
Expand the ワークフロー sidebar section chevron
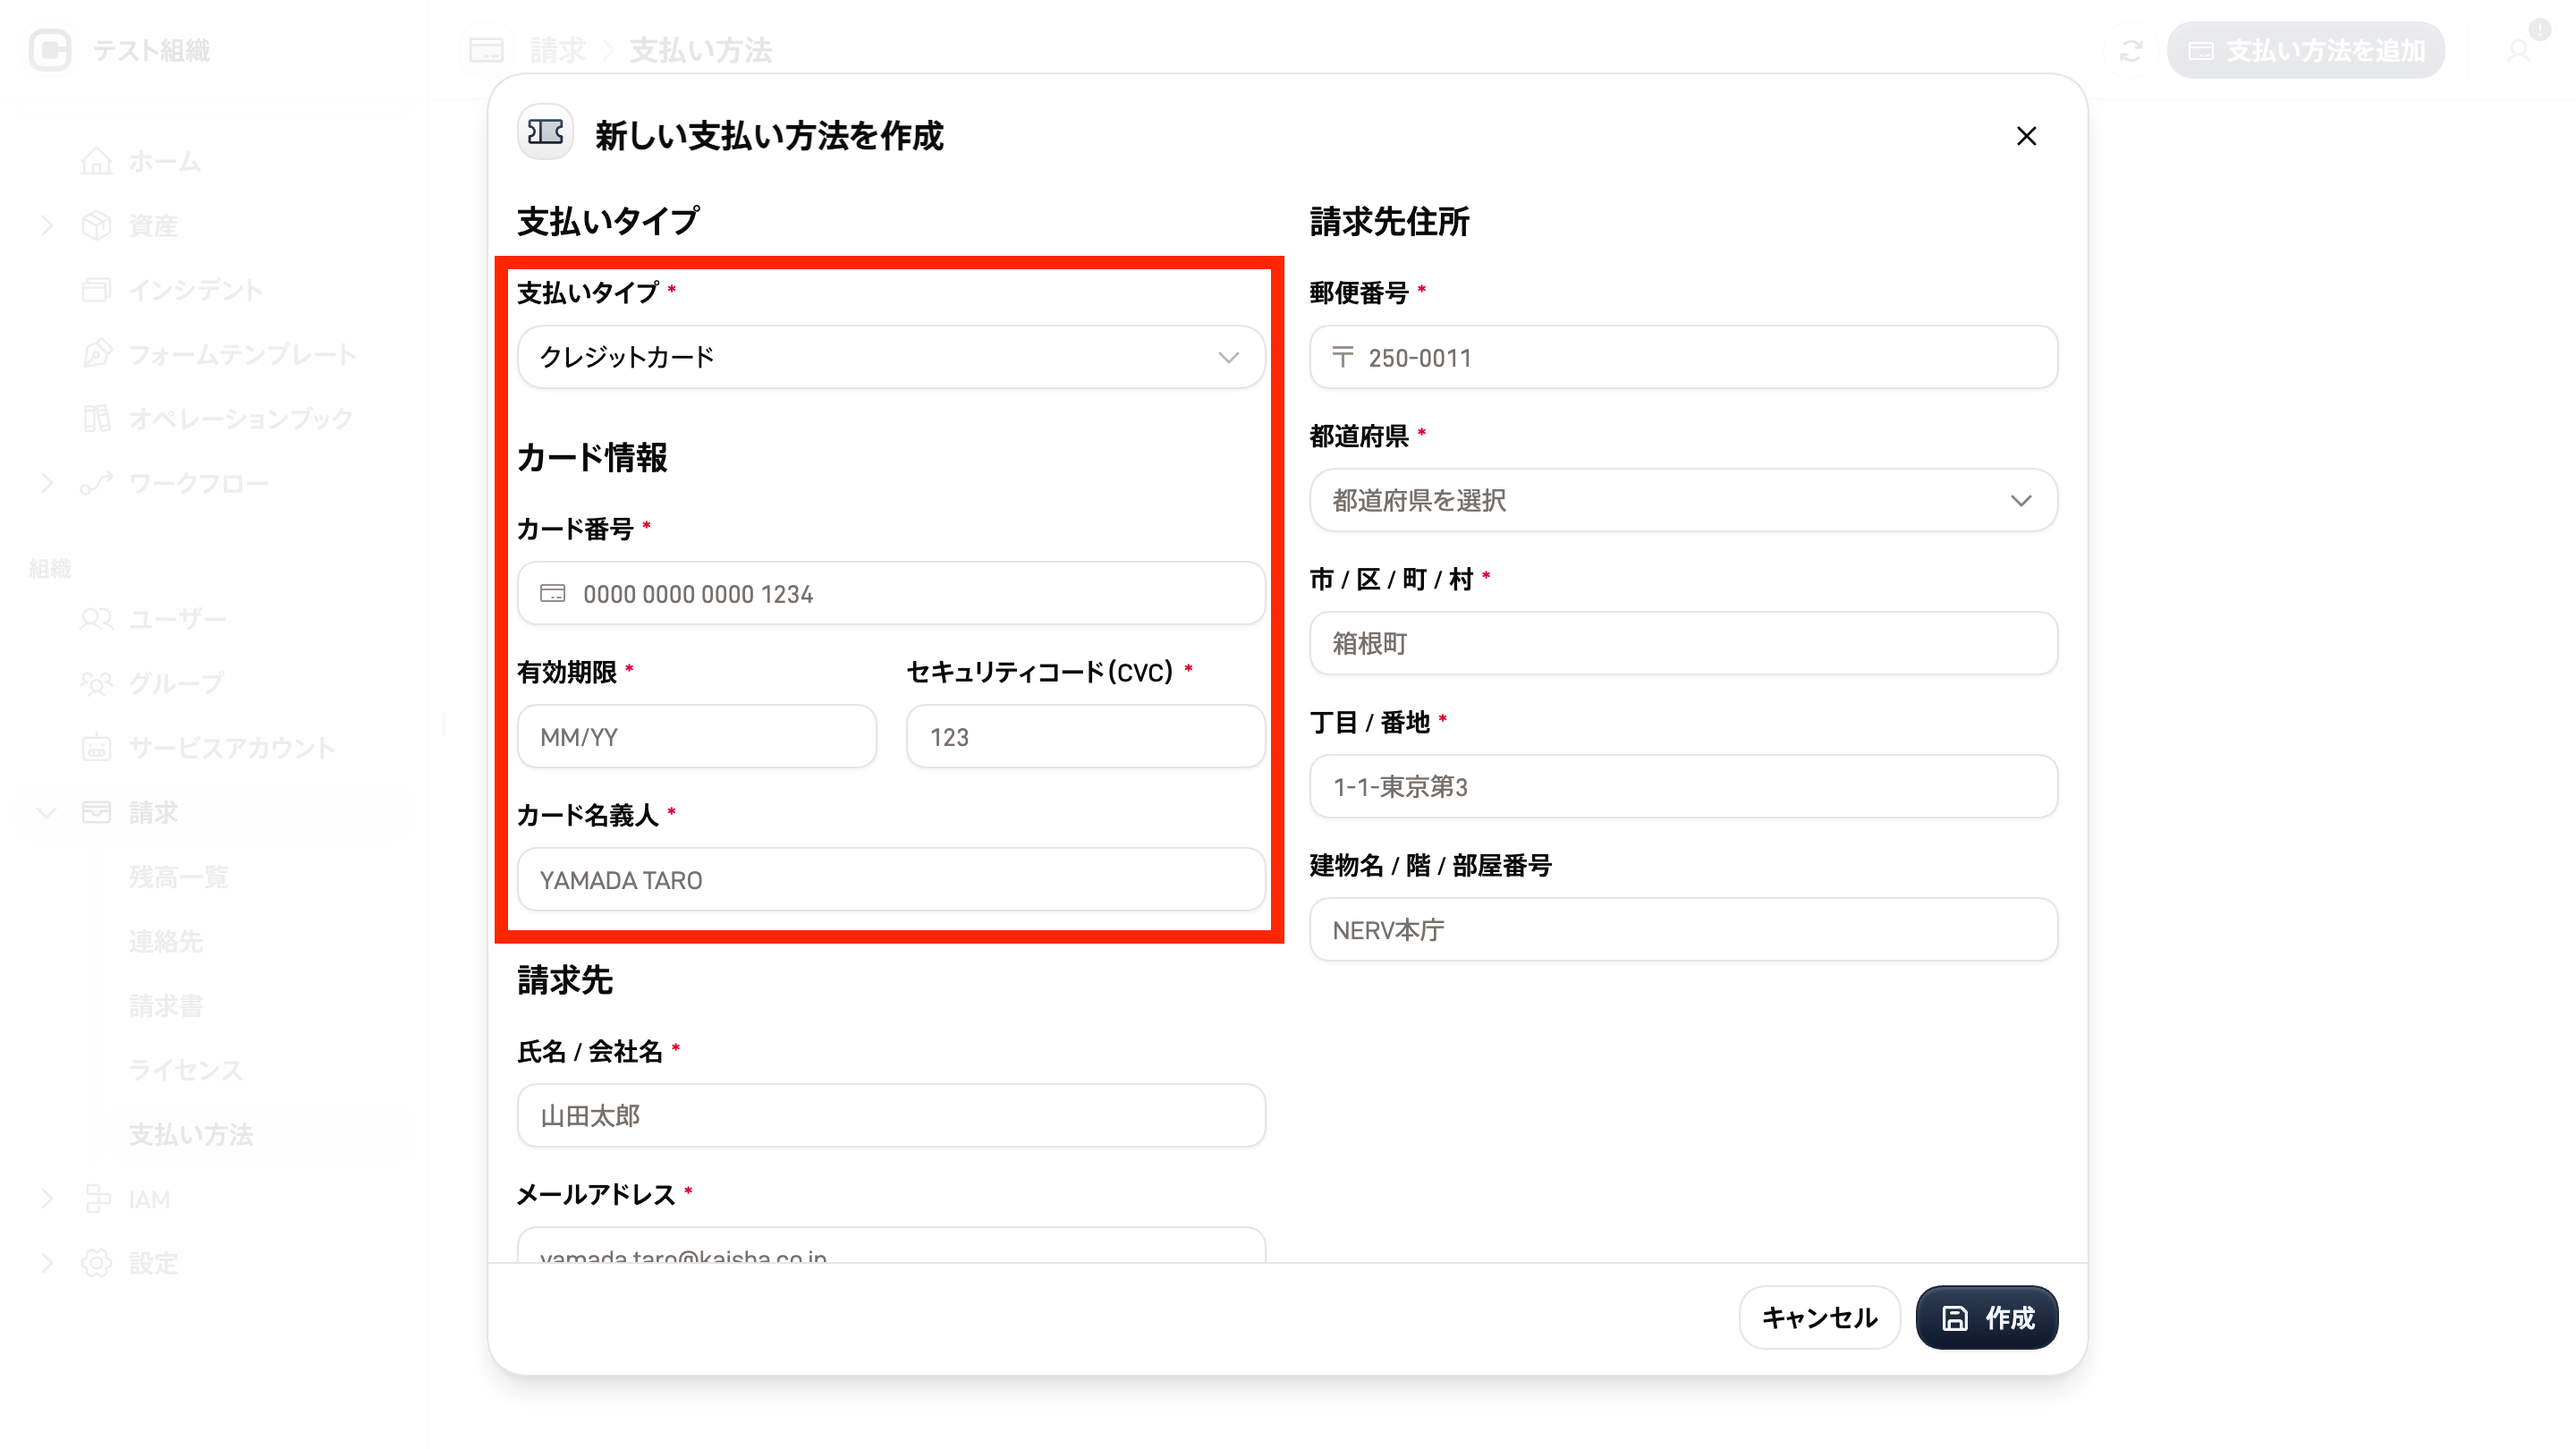(46, 484)
